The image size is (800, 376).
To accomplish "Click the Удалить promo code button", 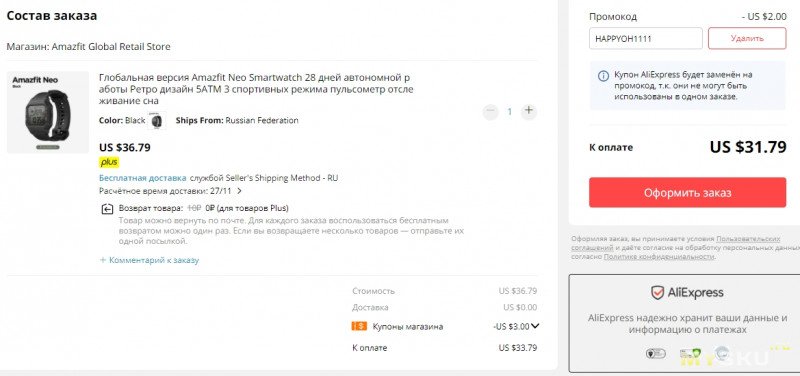I will 747,38.
